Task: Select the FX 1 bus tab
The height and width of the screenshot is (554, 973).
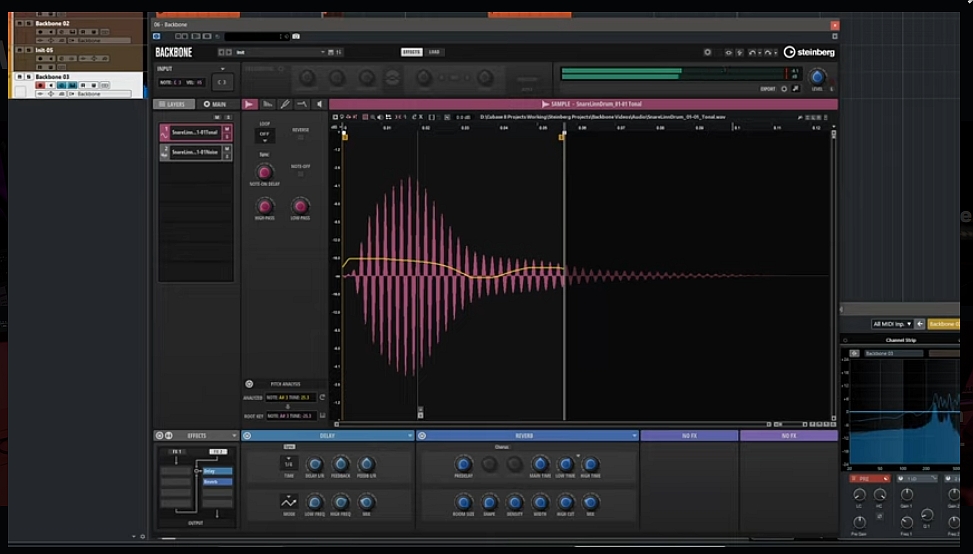Action: 176,452
